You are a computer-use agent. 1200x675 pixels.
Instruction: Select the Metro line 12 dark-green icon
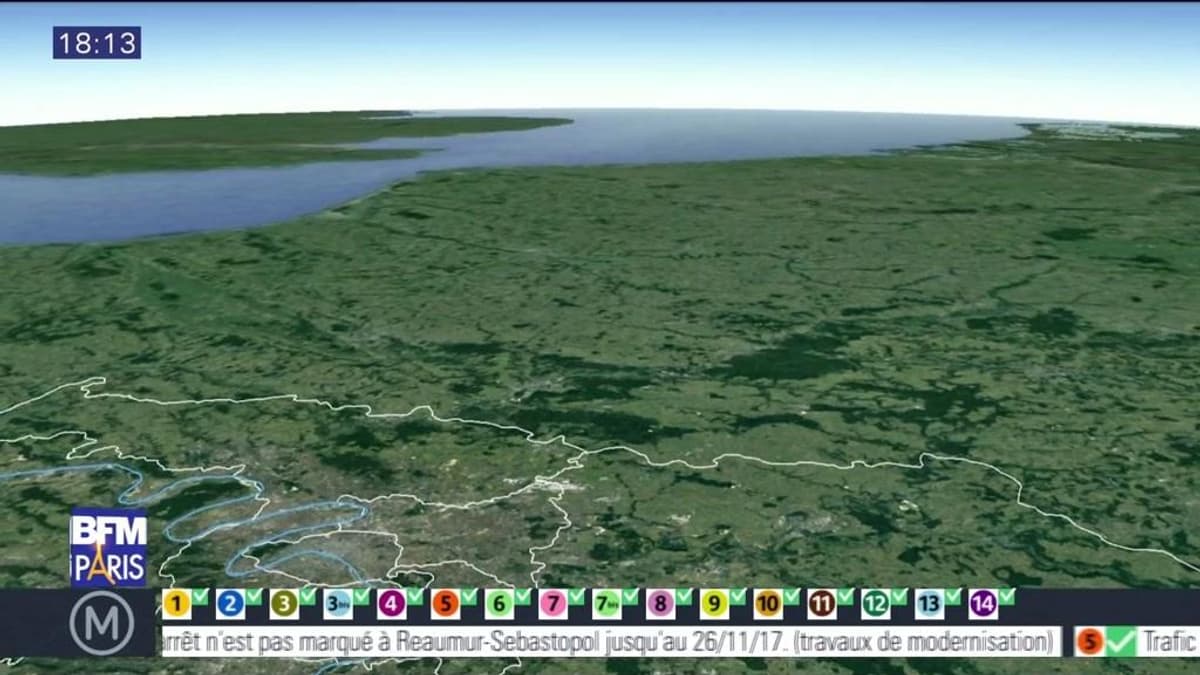pyautogui.click(x=876, y=604)
